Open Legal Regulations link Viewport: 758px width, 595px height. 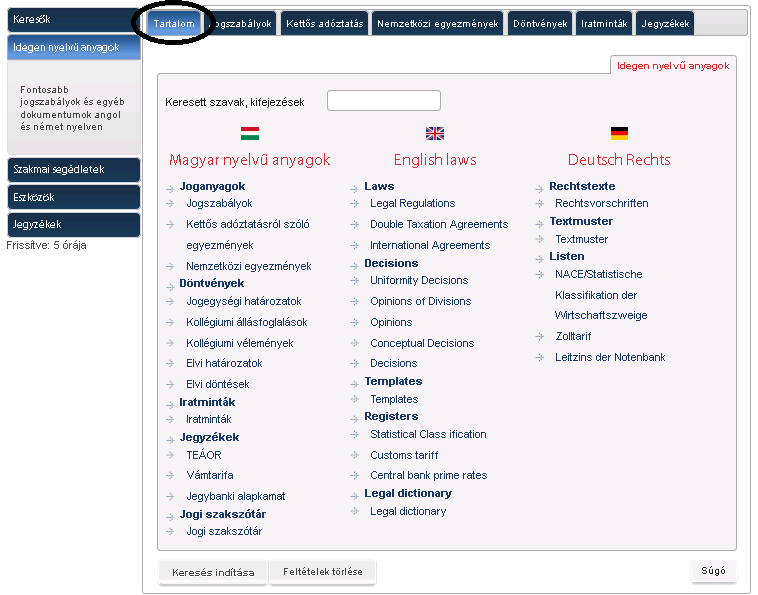[x=412, y=203]
